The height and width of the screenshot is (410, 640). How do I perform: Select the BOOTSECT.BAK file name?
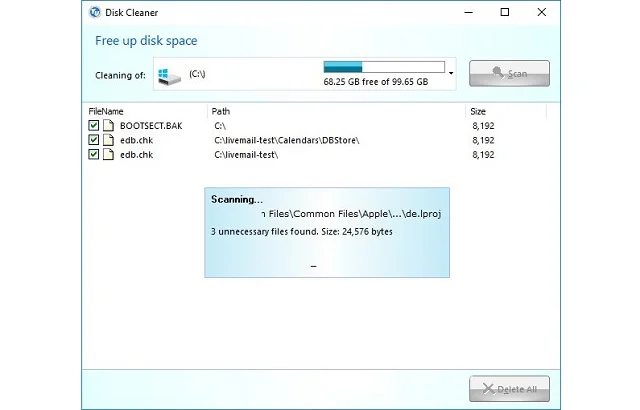[149, 126]
